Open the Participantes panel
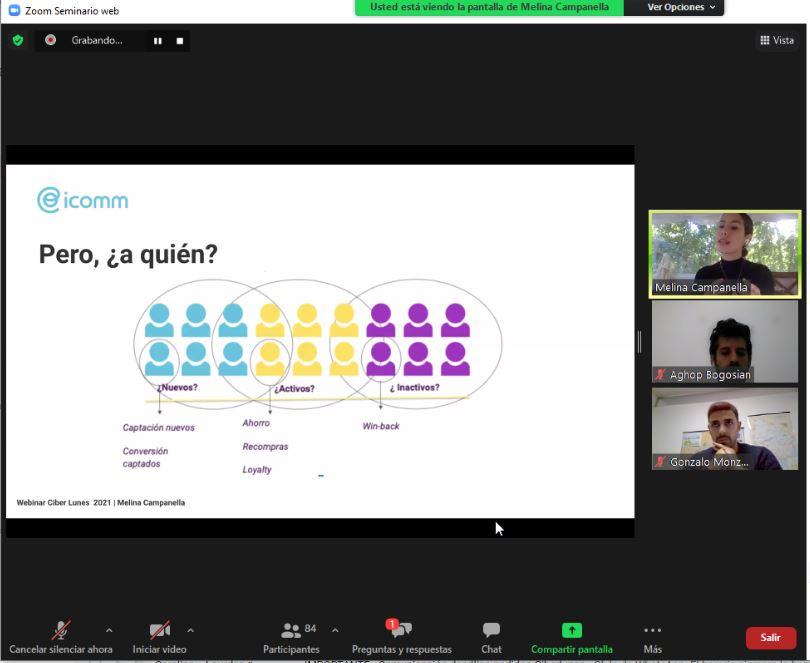Screen dimensions: 810x663 291,636
